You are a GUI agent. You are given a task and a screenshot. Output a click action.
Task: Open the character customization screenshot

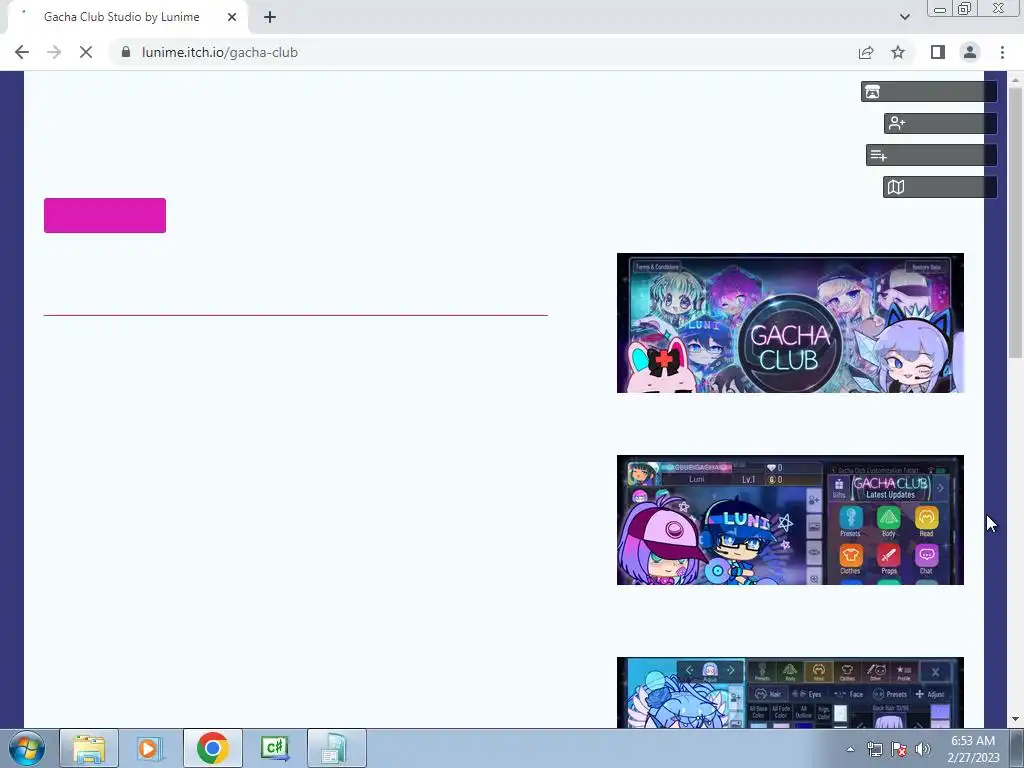[x=790, y=692]
